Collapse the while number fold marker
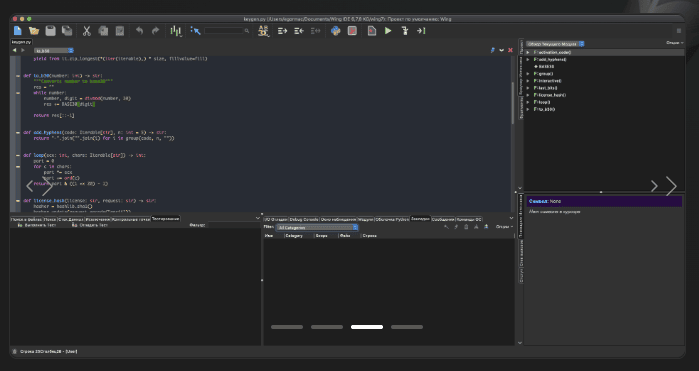The height and width of the screenshot is (371, 699). point(18,93)
